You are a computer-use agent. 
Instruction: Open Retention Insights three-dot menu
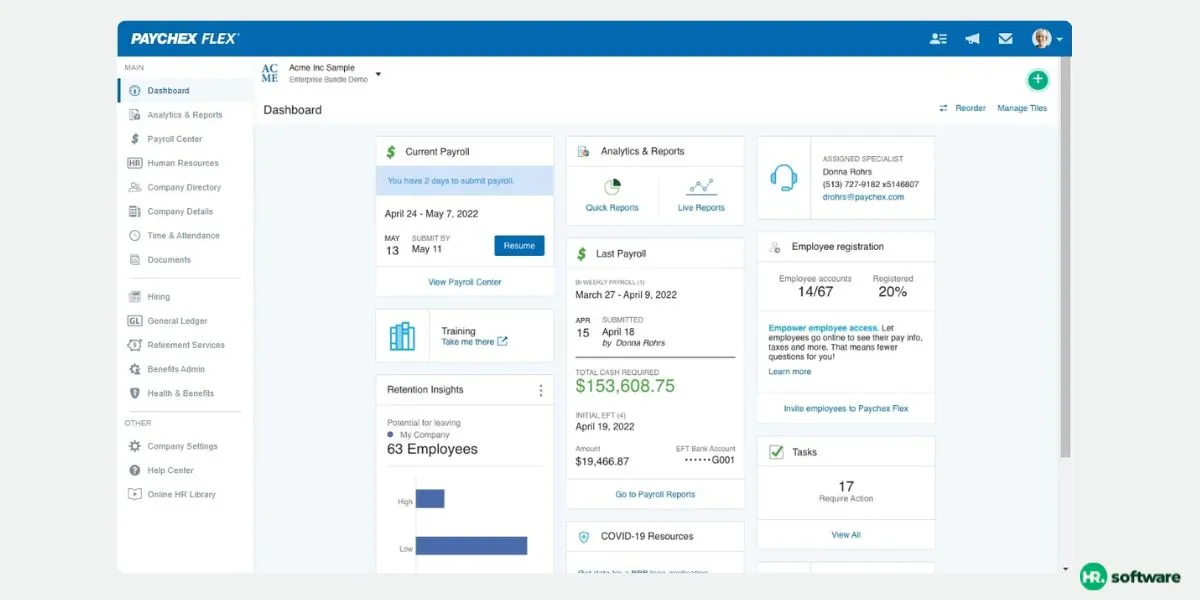point(541,390)
